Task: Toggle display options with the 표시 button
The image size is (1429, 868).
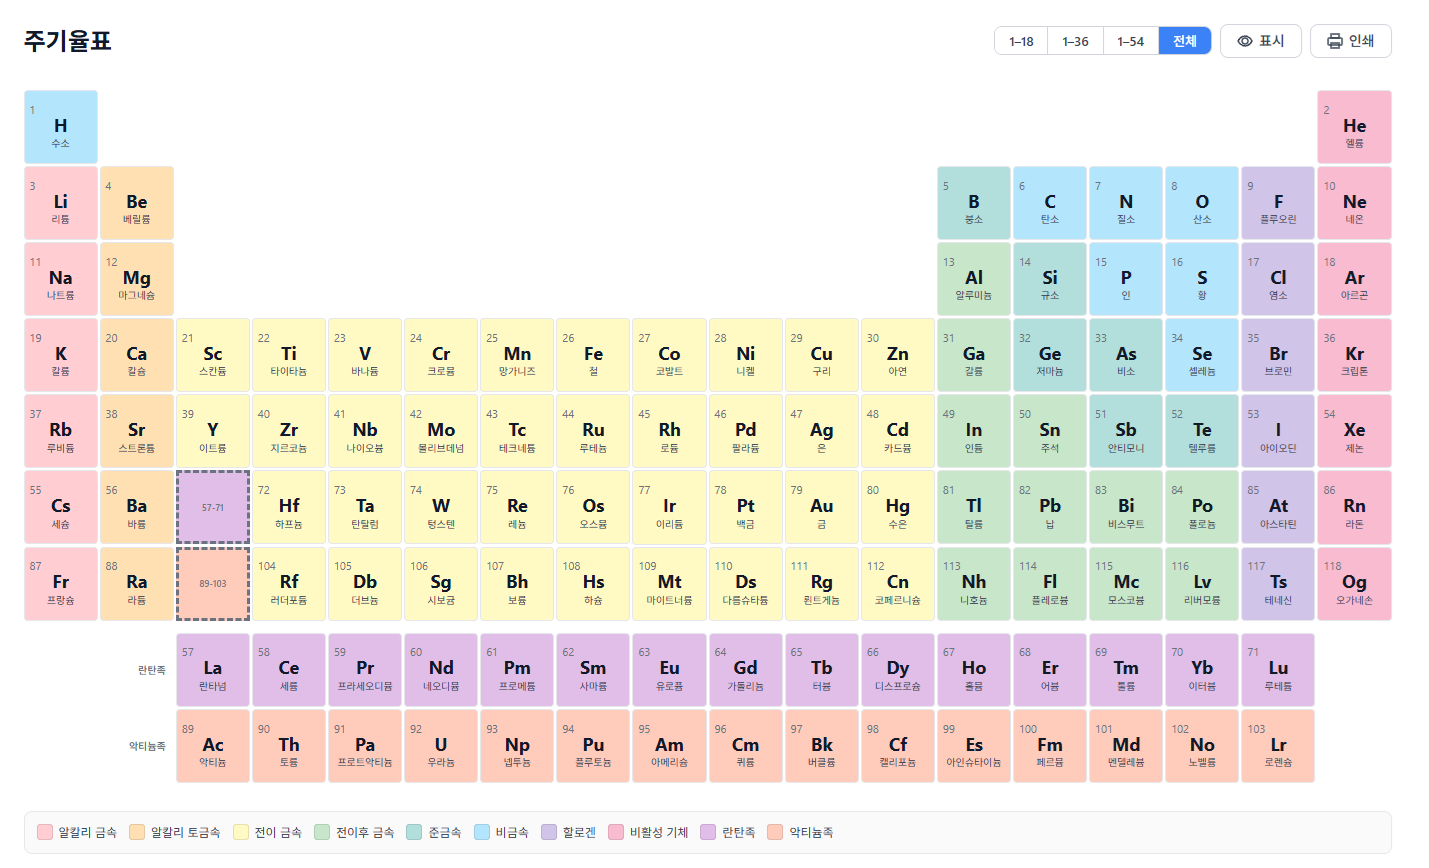Action: coord(1260,40)
